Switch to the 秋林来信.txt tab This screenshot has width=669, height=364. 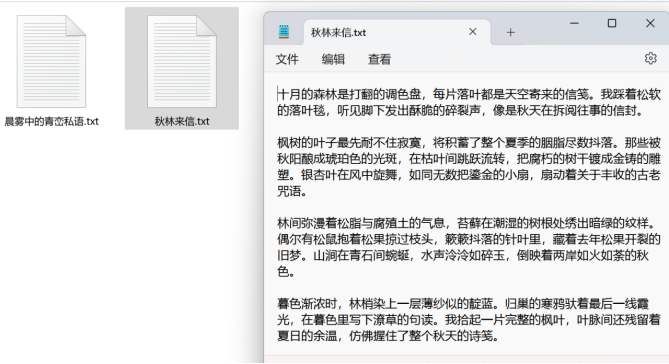point(397,32)
